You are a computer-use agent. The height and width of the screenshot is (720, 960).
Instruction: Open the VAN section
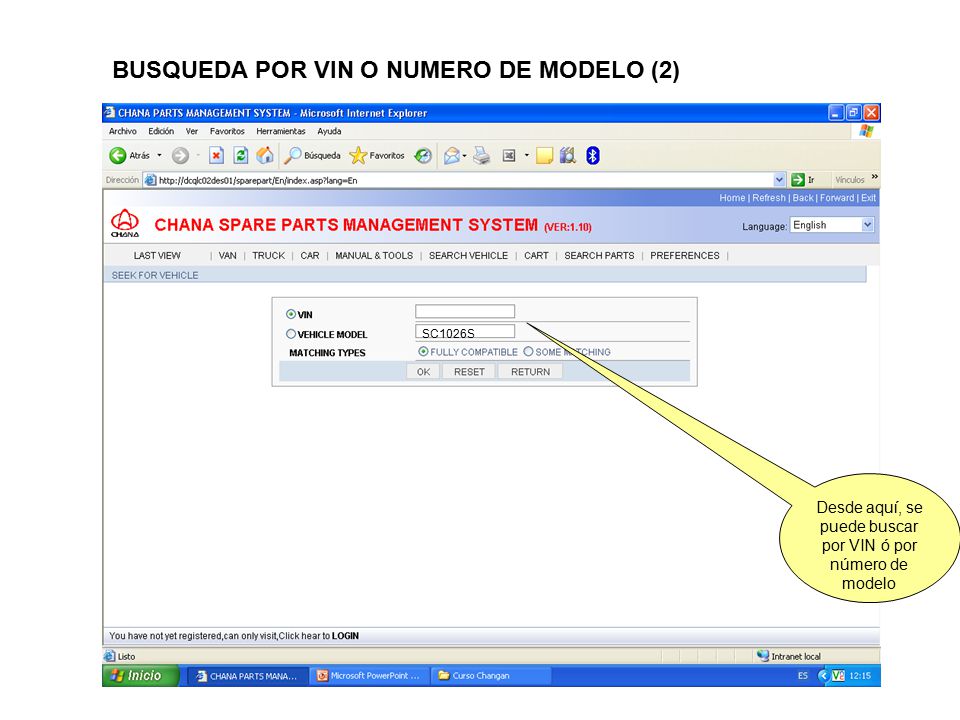click(x=227, y=255)
